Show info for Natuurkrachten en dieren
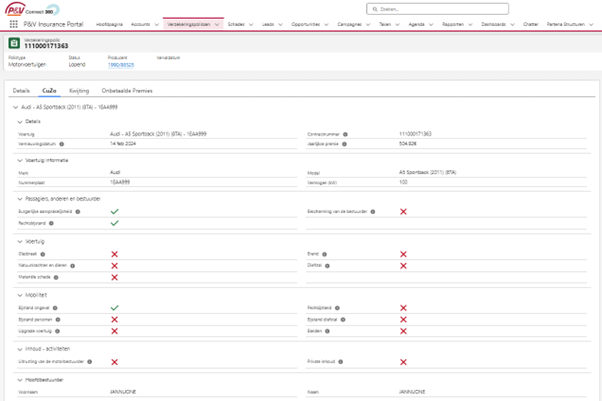 pyautogui.click(x=73, y=266)
